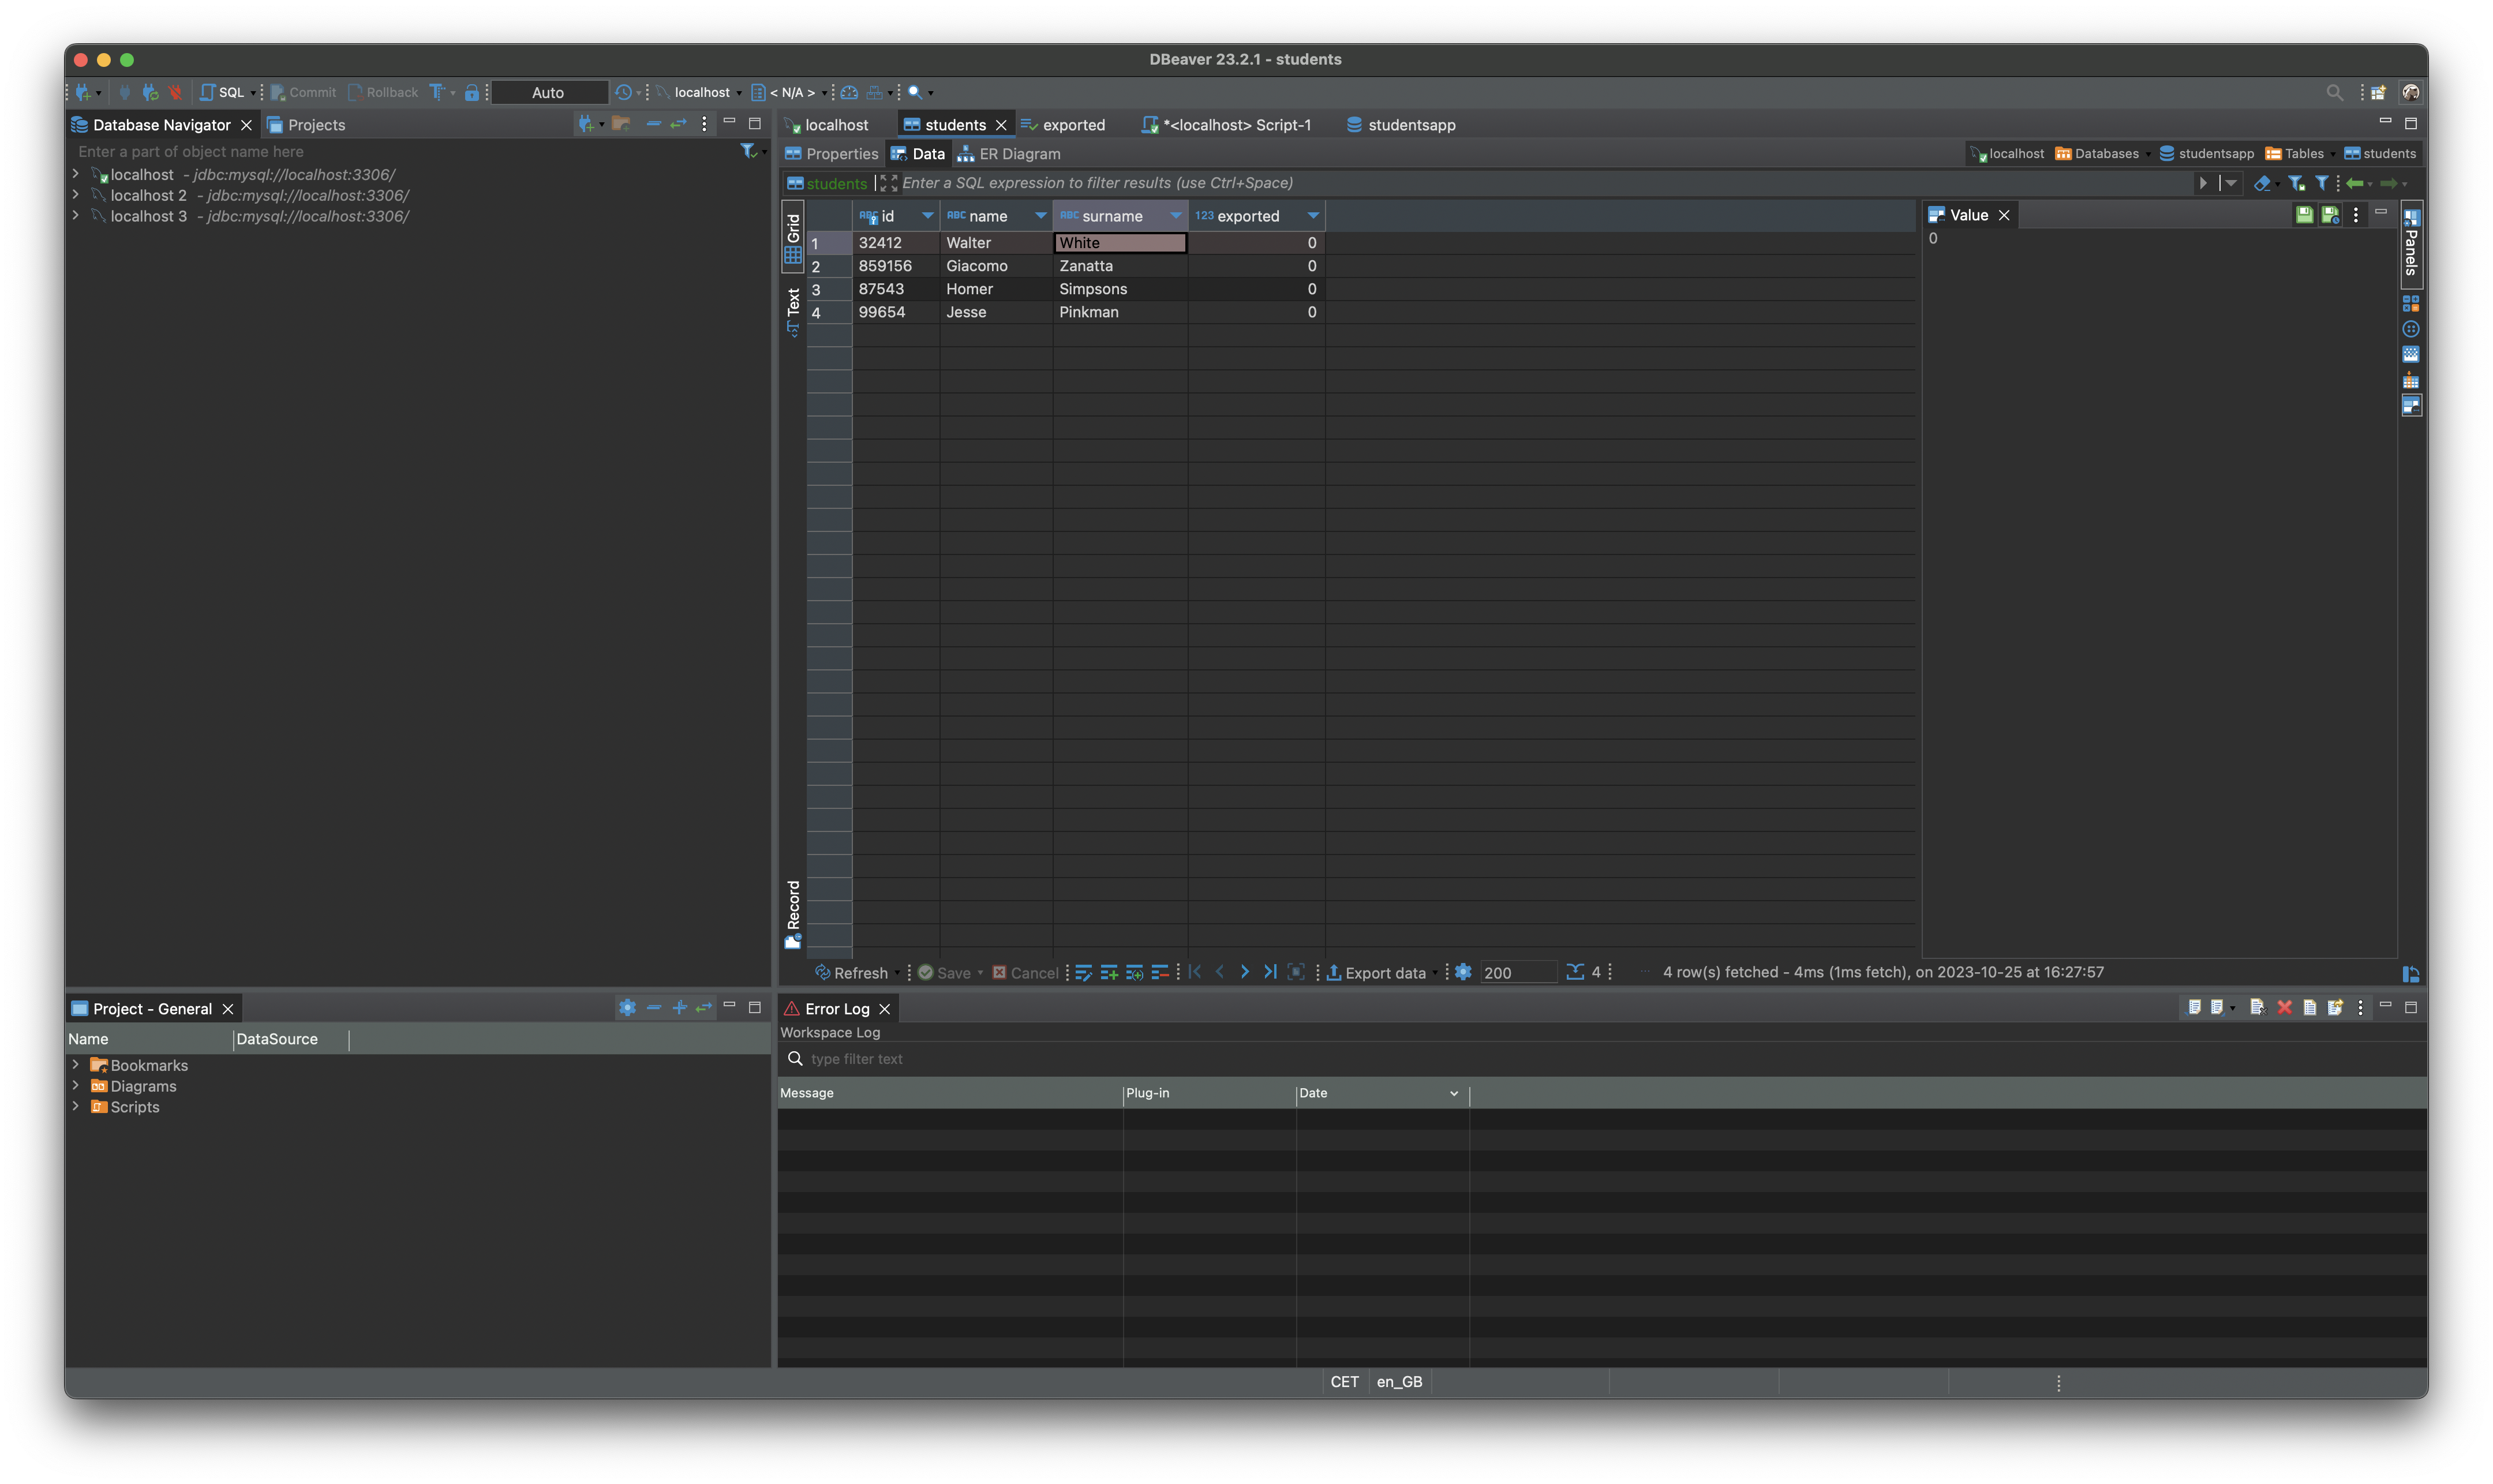Click the clear filter eraser icon
Screen dimensions: 2493x1484
2262,183
